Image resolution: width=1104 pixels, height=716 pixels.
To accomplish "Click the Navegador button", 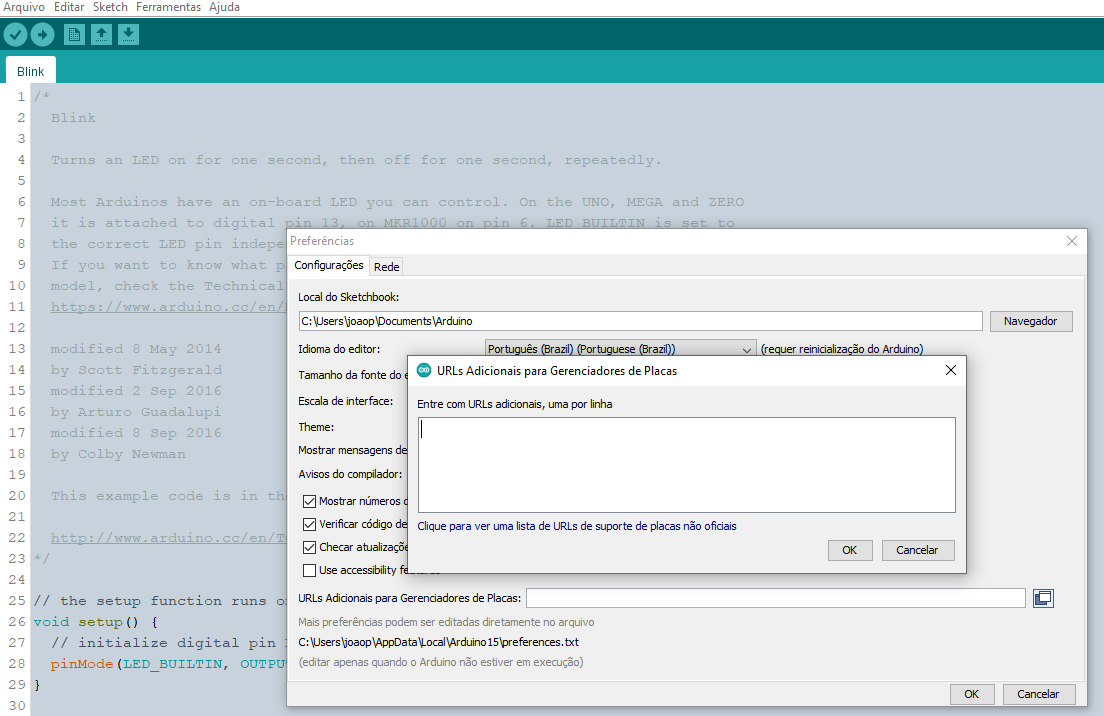I will [1031, 321].
